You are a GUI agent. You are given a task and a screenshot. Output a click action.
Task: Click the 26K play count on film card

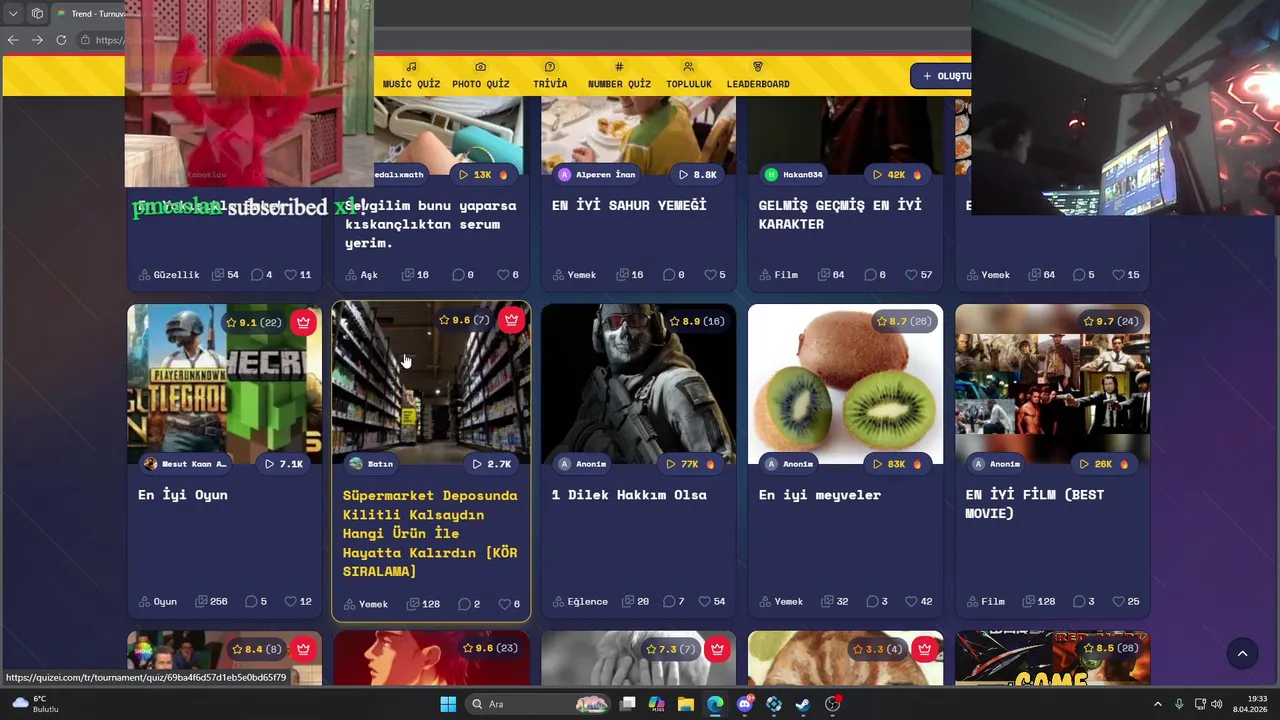[1105, 464]
